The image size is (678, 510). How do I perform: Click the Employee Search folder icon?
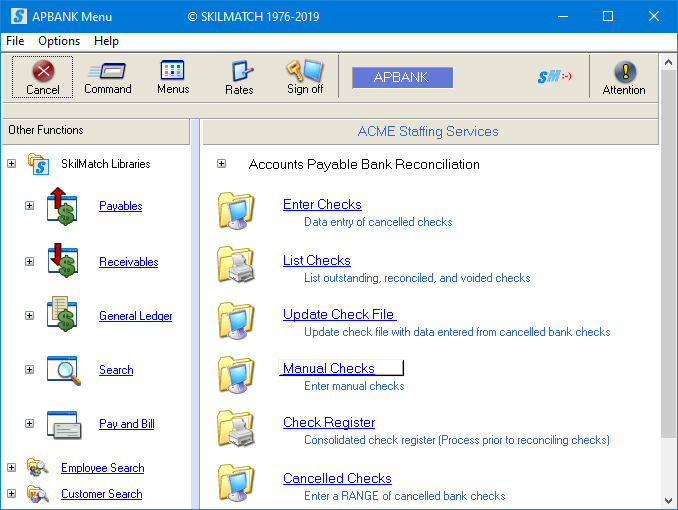coord(38,468)
